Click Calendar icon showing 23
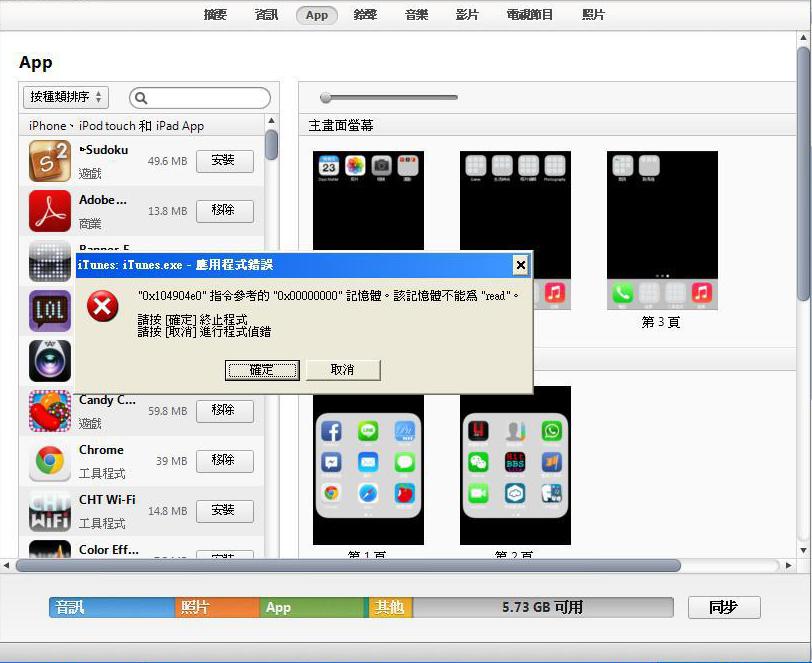812x663 pixels. coord(329,166)
